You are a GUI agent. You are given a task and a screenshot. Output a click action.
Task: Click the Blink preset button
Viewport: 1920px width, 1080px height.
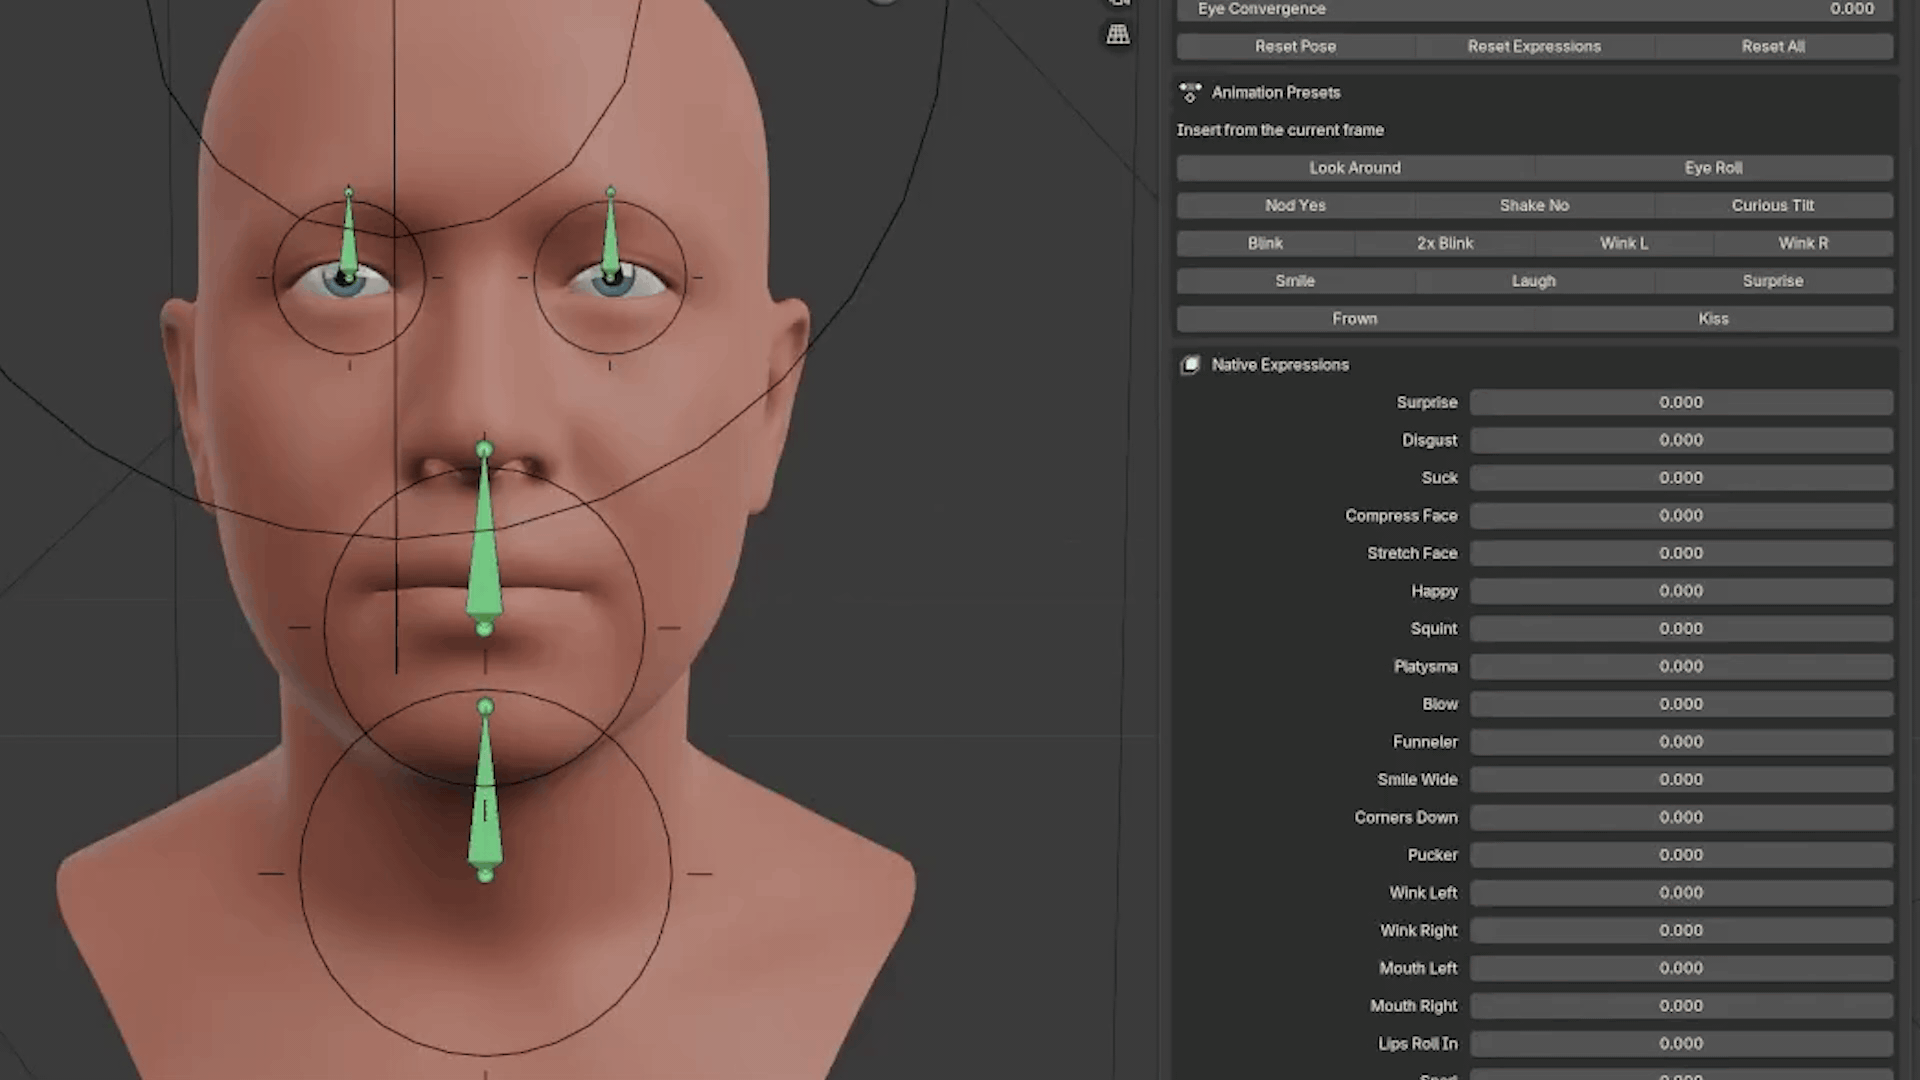pos(1265,243)
